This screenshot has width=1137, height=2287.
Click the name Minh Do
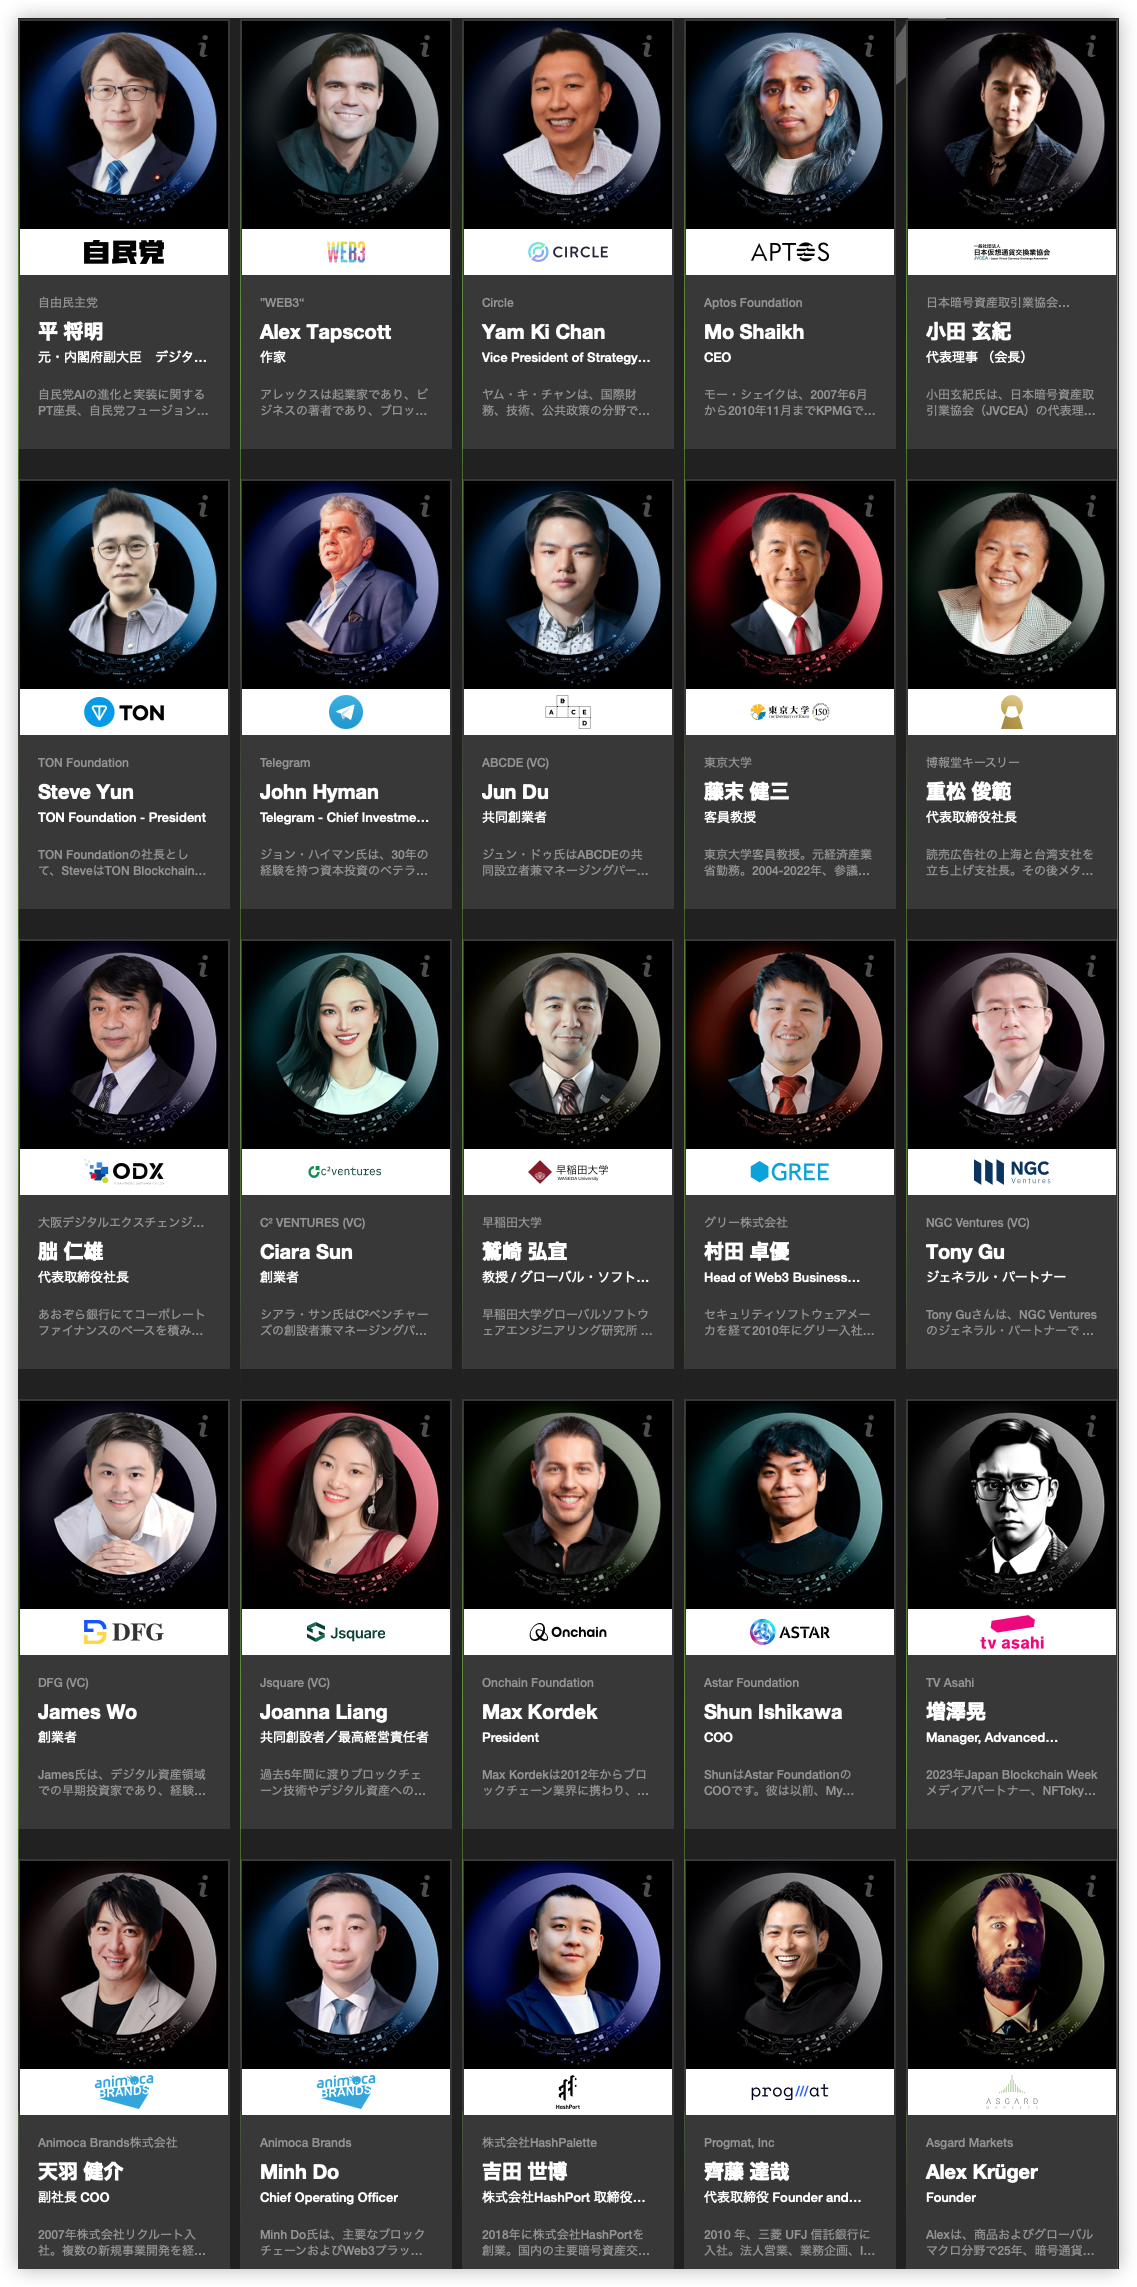[299, 2172]
